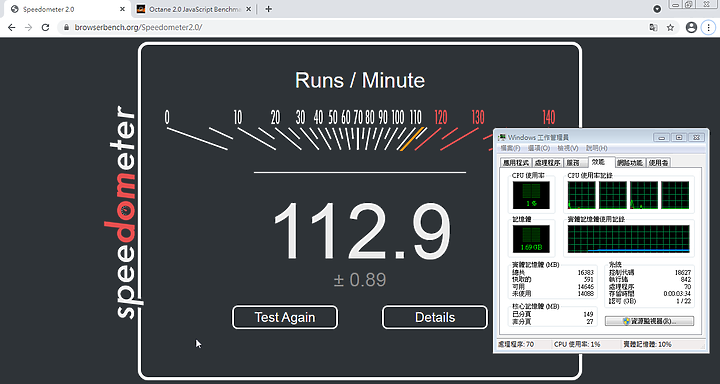This screenshot has width=720, height=384.
Task: Open Google Translate icon in address bar
Action: 653,28
